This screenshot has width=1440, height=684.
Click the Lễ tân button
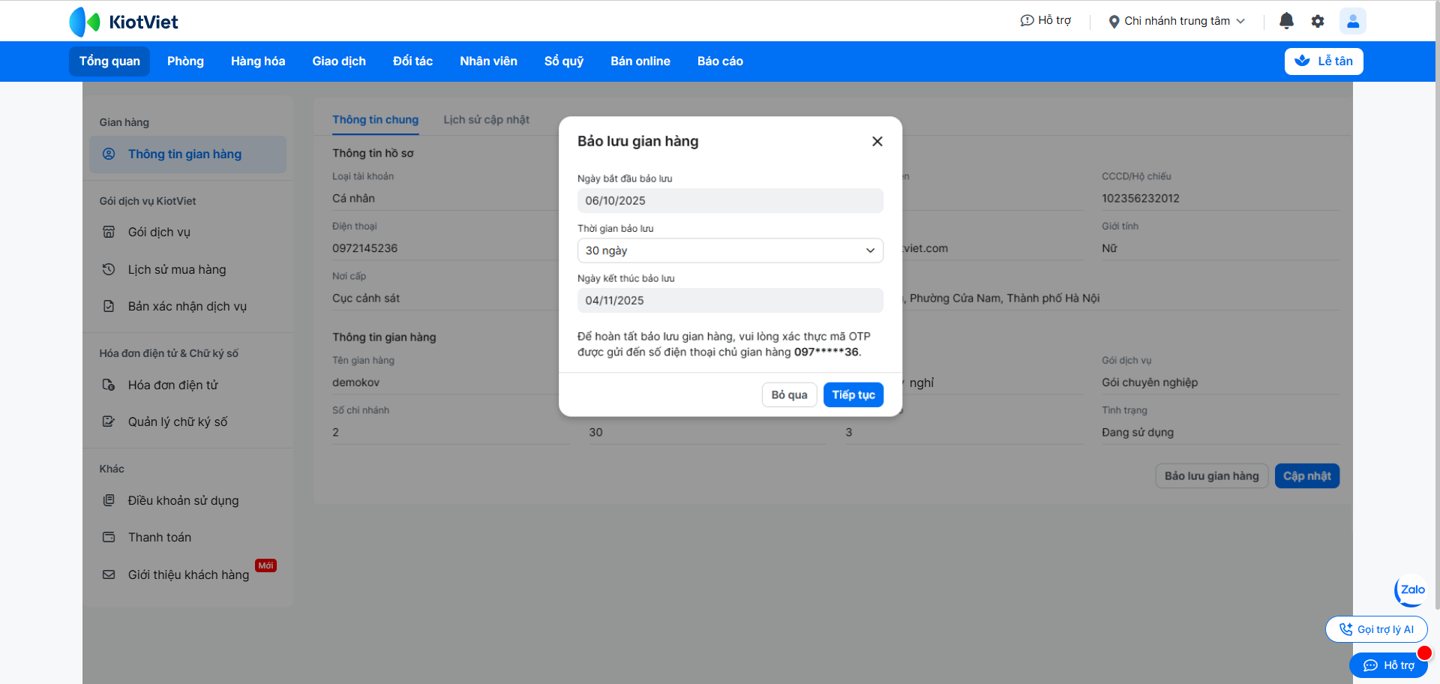tap(1323, 61)
